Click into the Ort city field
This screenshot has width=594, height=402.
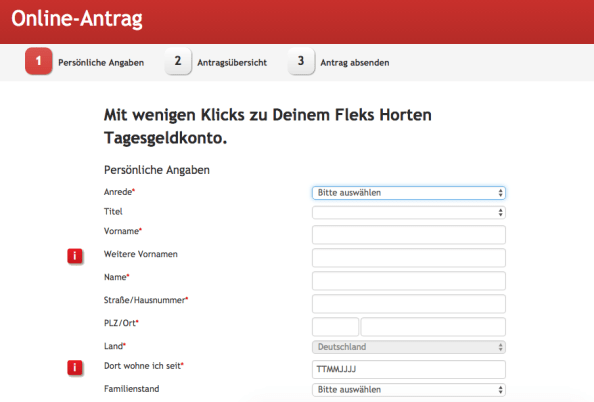[433, 327]
